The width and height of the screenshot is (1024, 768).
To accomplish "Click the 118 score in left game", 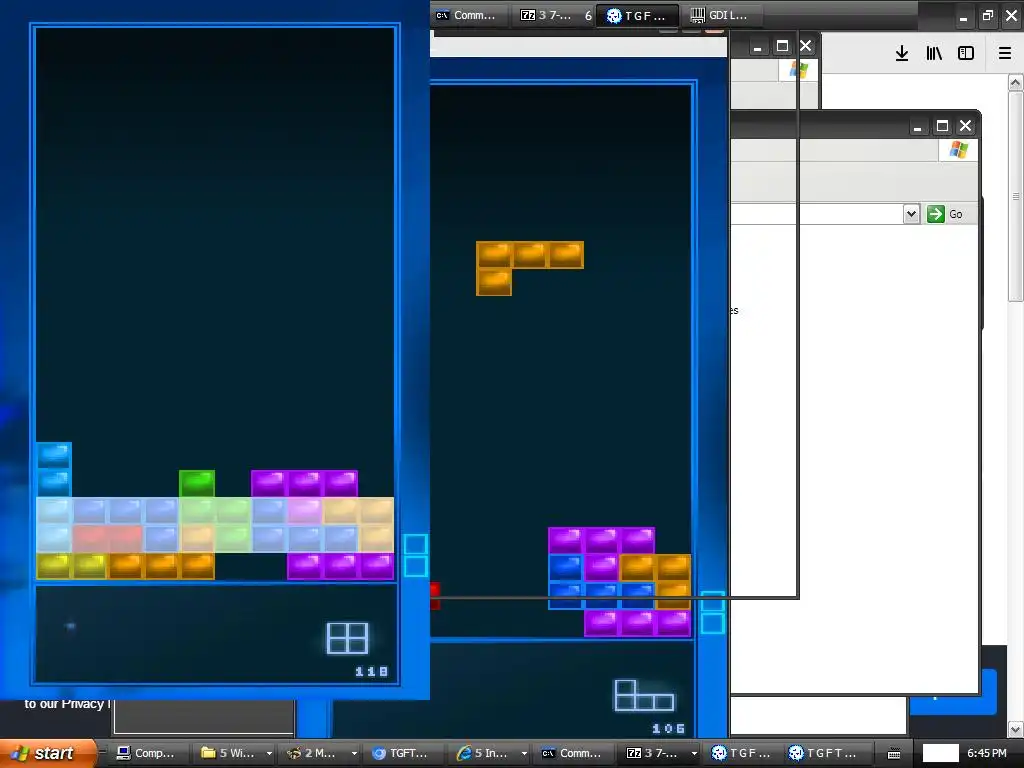I will point(372,671).
